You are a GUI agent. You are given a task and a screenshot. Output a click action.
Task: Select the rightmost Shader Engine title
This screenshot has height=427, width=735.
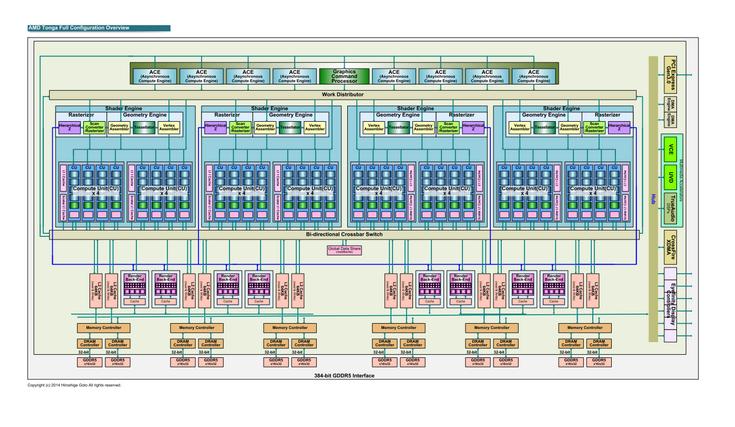562,108
